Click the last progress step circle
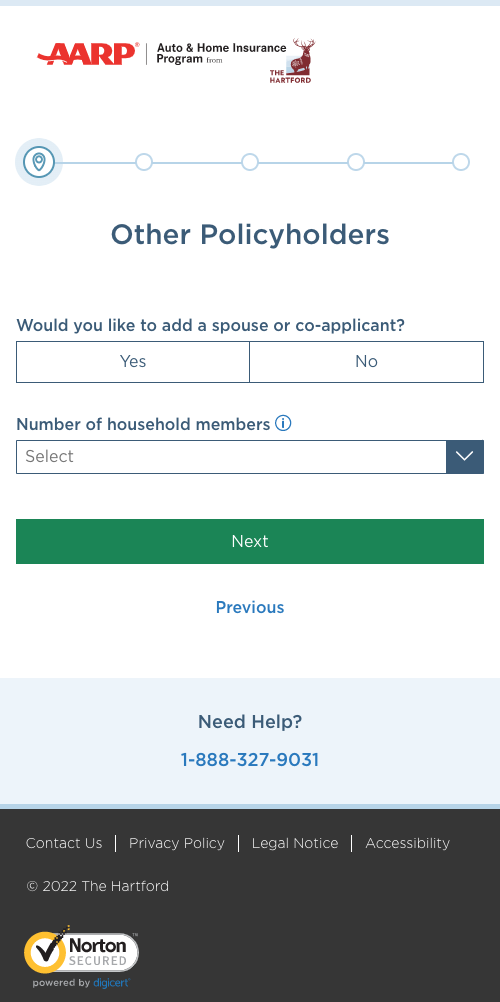 (461, 162)
